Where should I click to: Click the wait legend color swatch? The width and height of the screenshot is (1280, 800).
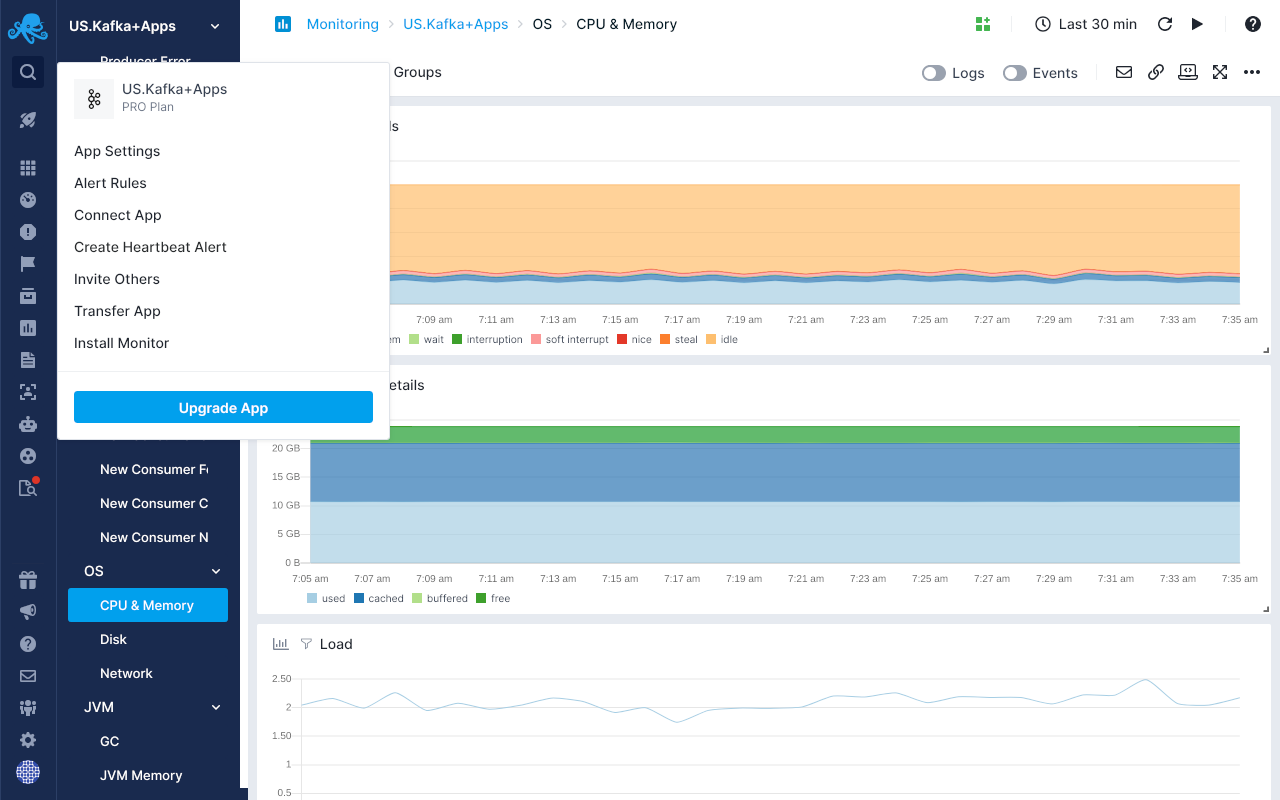(x=414, y=340)
